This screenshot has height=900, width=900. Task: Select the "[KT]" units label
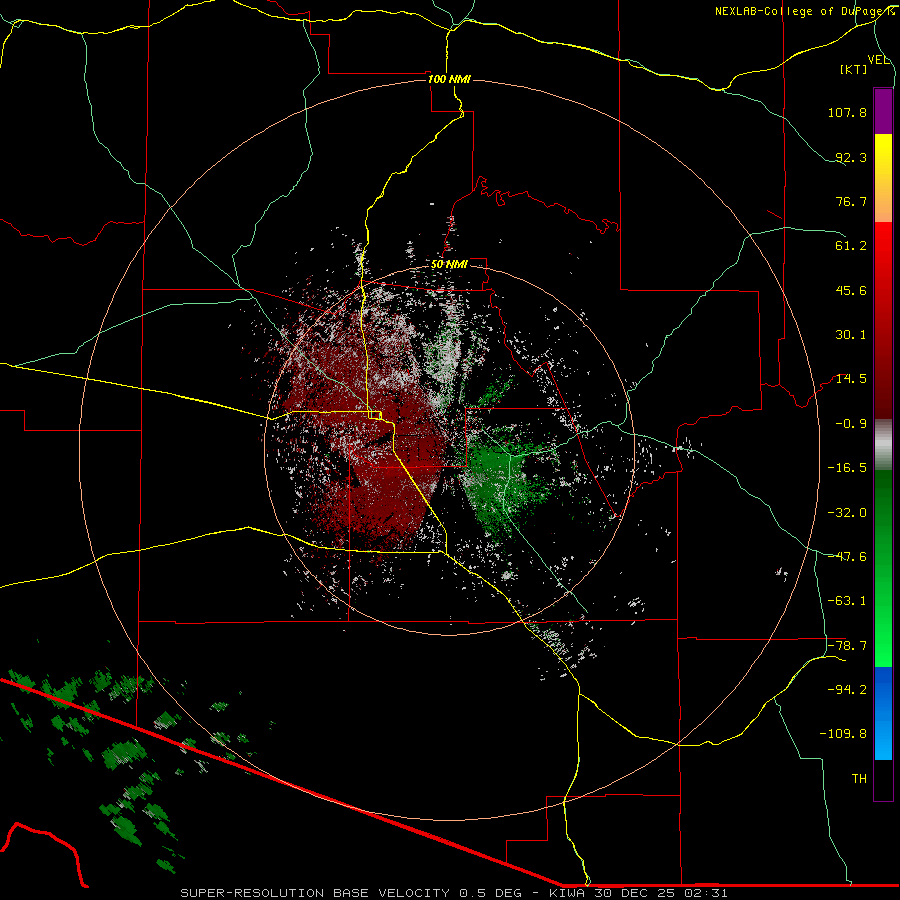point(854,69)
